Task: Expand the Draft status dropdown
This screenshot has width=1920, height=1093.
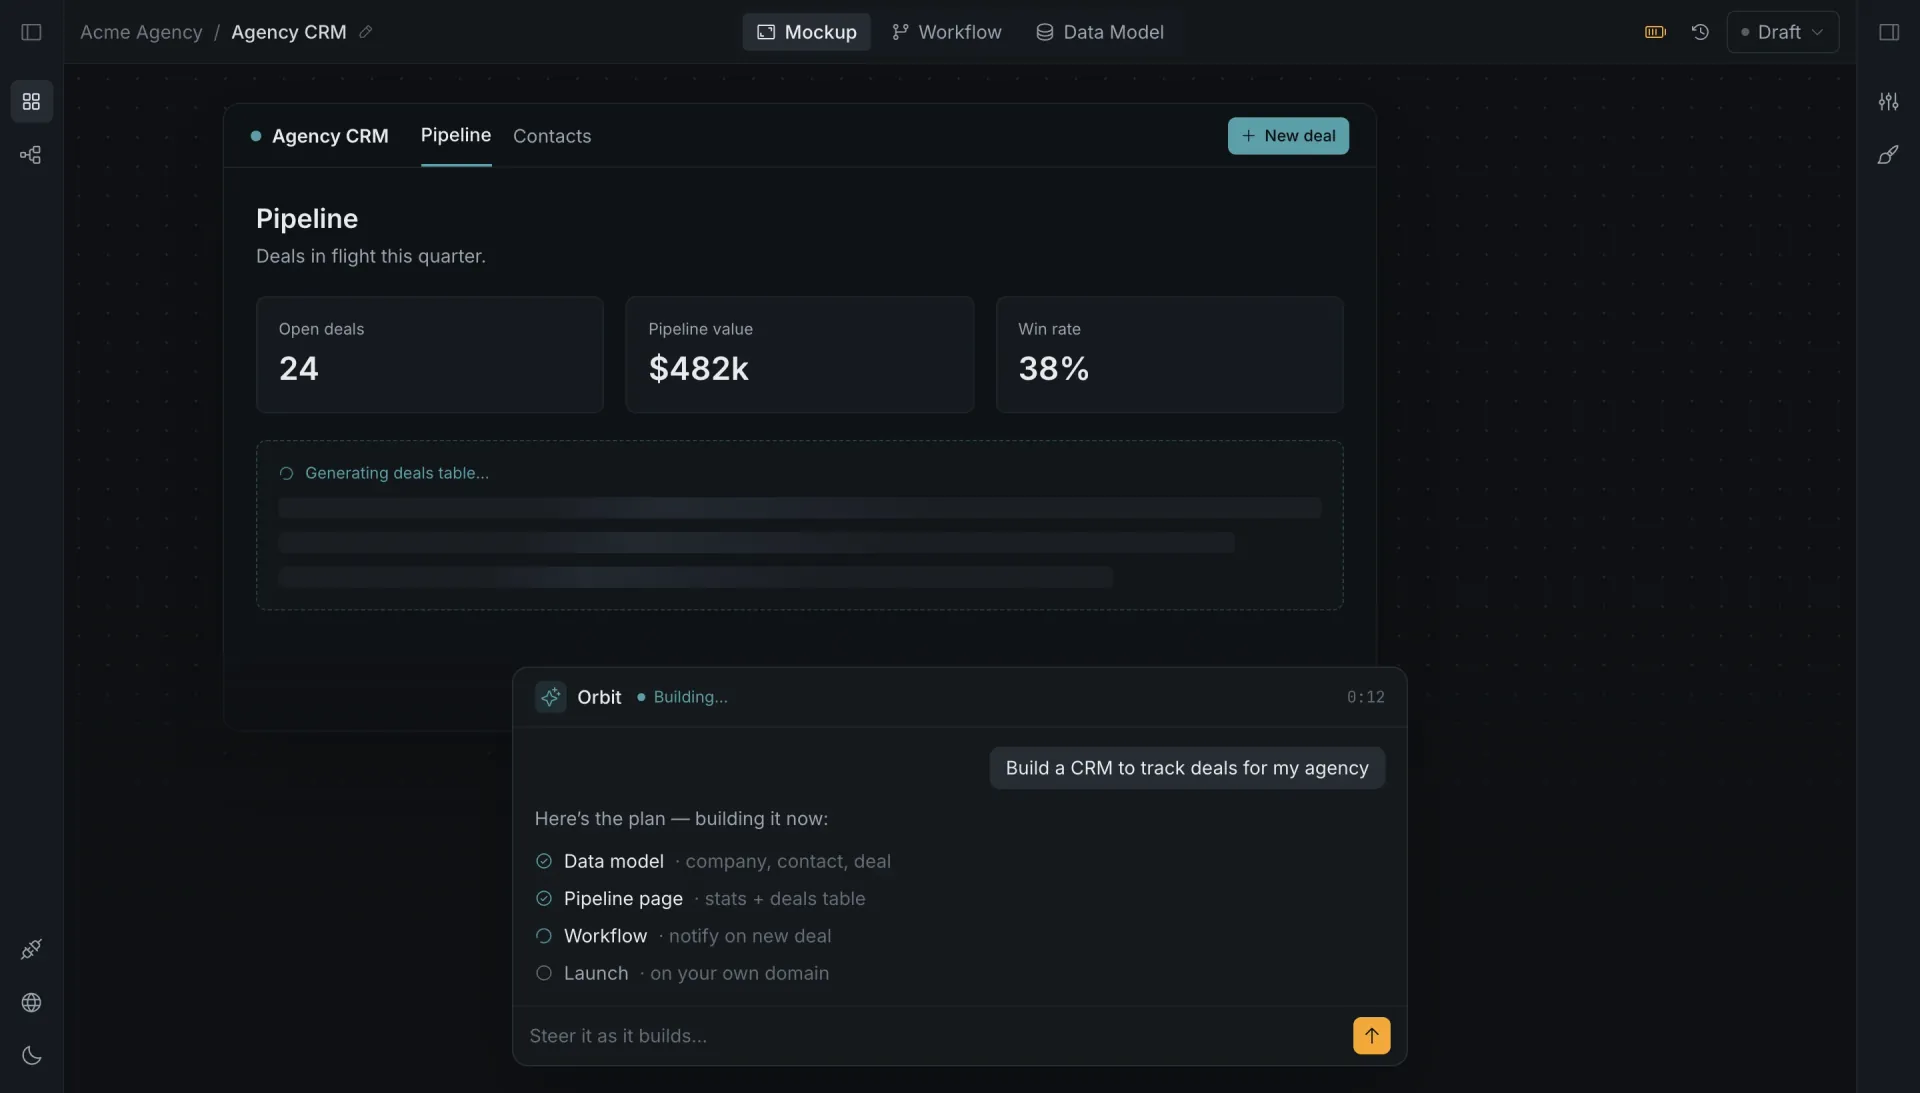Action: (1782, 32)
